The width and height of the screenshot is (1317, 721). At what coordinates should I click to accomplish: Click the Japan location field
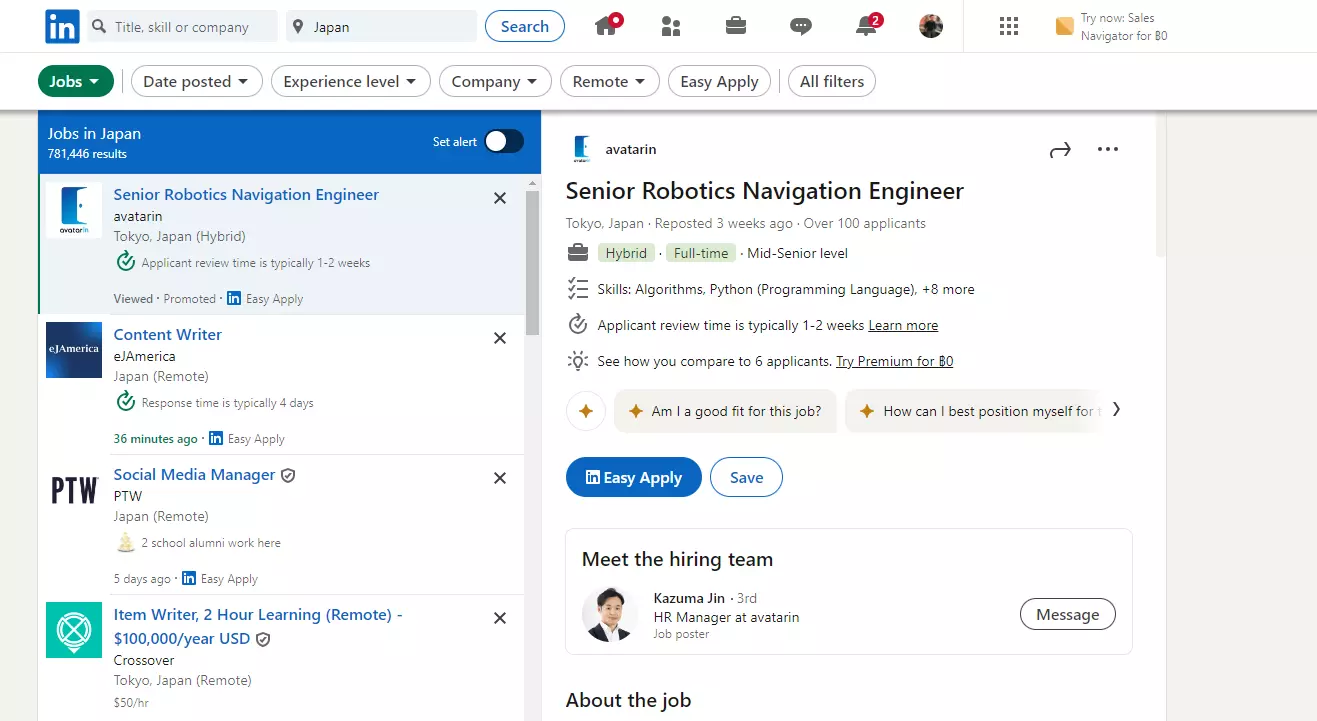click(x=381, y=27)
